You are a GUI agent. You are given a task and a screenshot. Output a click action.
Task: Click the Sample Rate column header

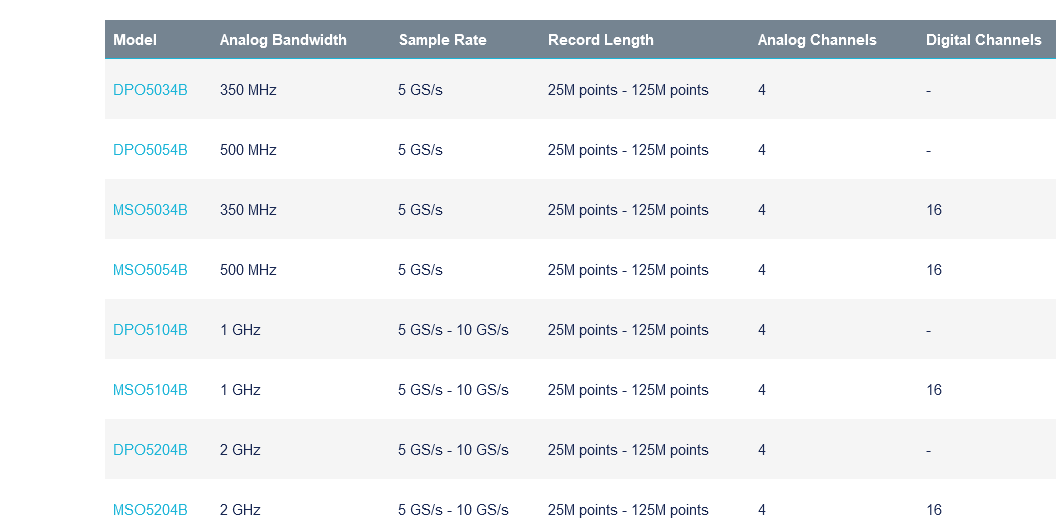442,40
